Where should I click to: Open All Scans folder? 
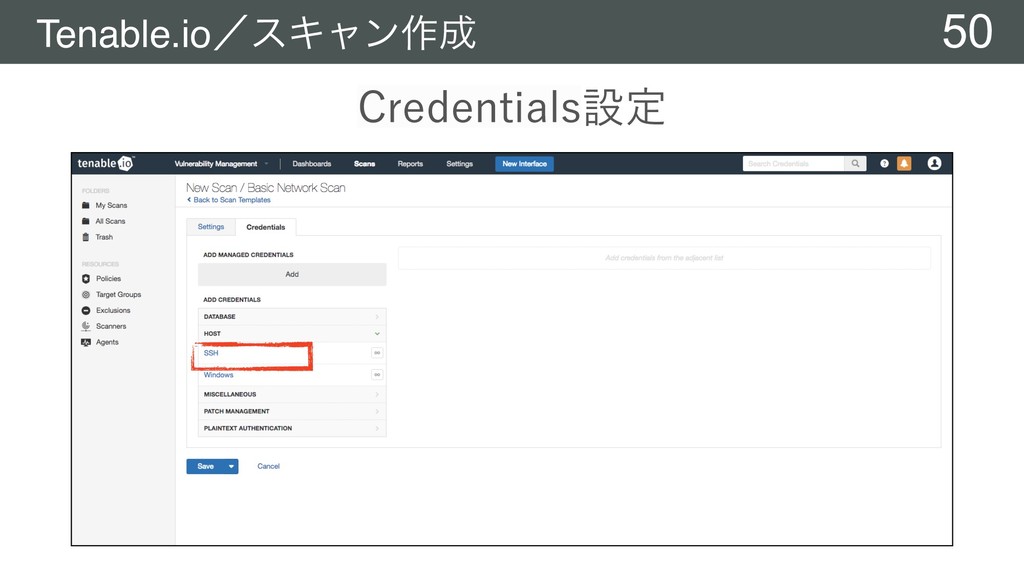pos(110,221)
